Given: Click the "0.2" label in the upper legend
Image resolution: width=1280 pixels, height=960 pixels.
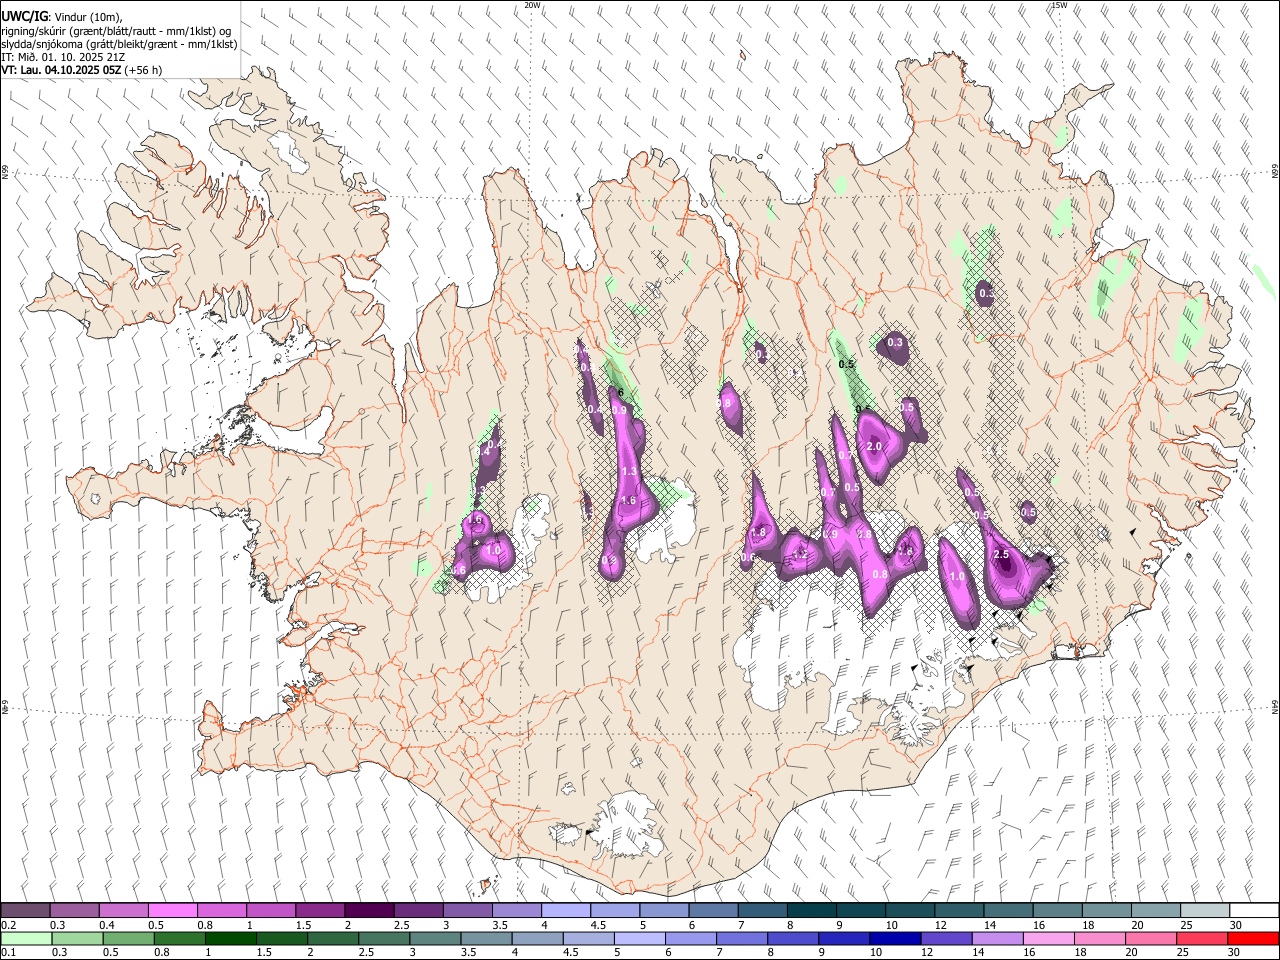Looking at the screenshot, I should (x=8, y=924).
